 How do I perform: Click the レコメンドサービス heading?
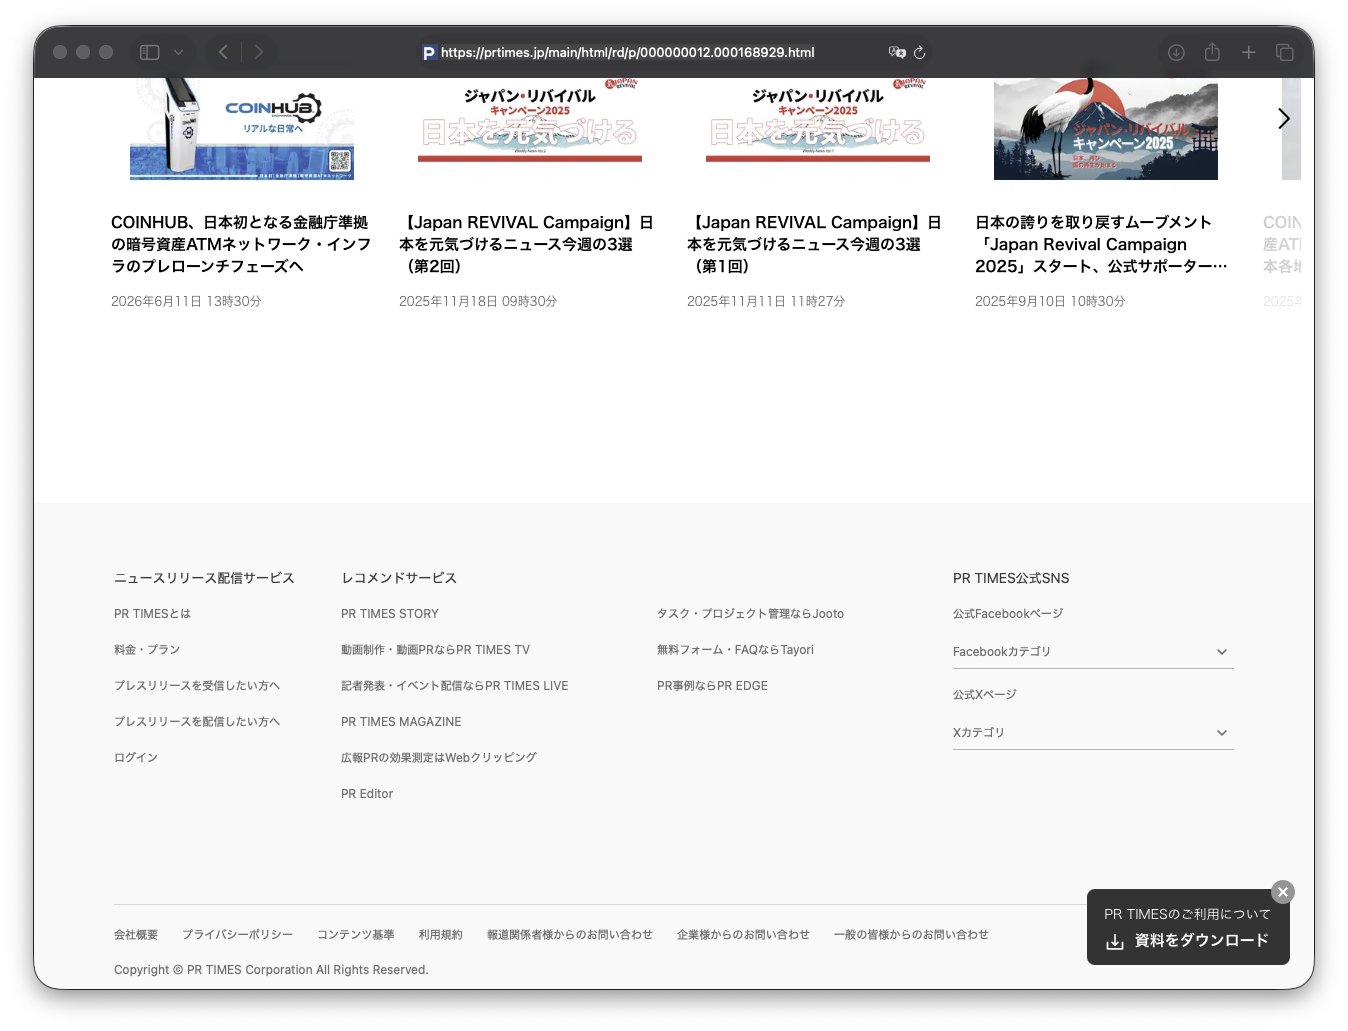pos(399,578)
